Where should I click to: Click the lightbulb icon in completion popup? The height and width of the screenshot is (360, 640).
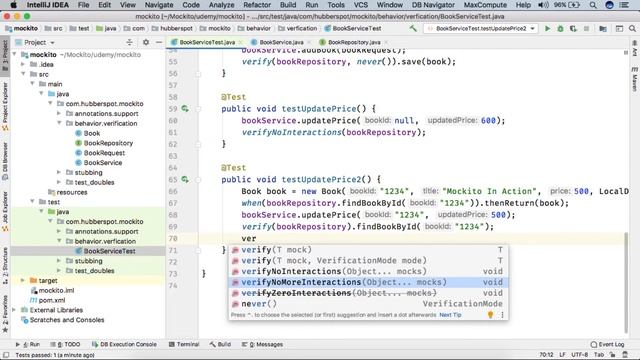click(x=490, y=315)
